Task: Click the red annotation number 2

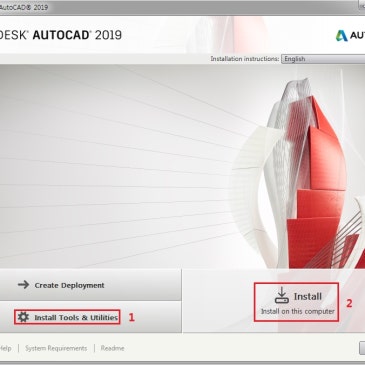Action: click(x=349, y=303)
